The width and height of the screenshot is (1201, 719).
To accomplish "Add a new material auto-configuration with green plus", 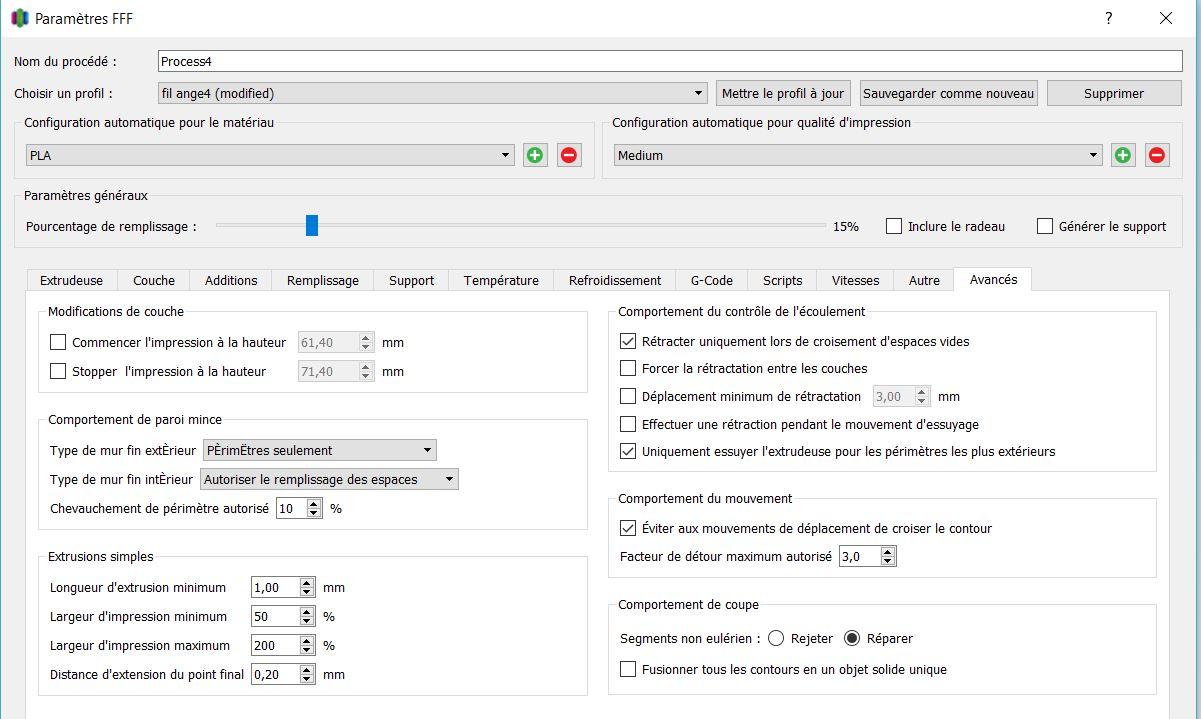I will coord(535,155).
